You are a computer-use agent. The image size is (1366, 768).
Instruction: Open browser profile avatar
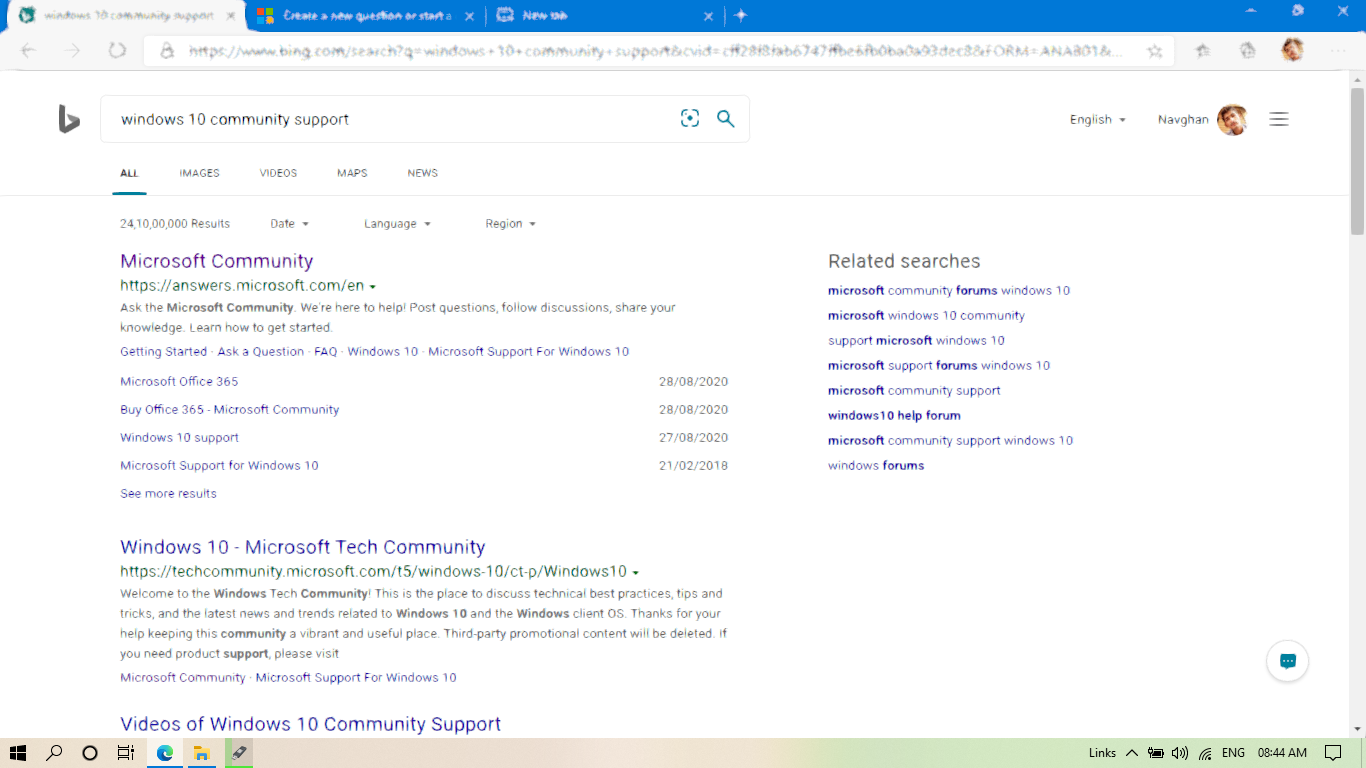coord(1292,50)
